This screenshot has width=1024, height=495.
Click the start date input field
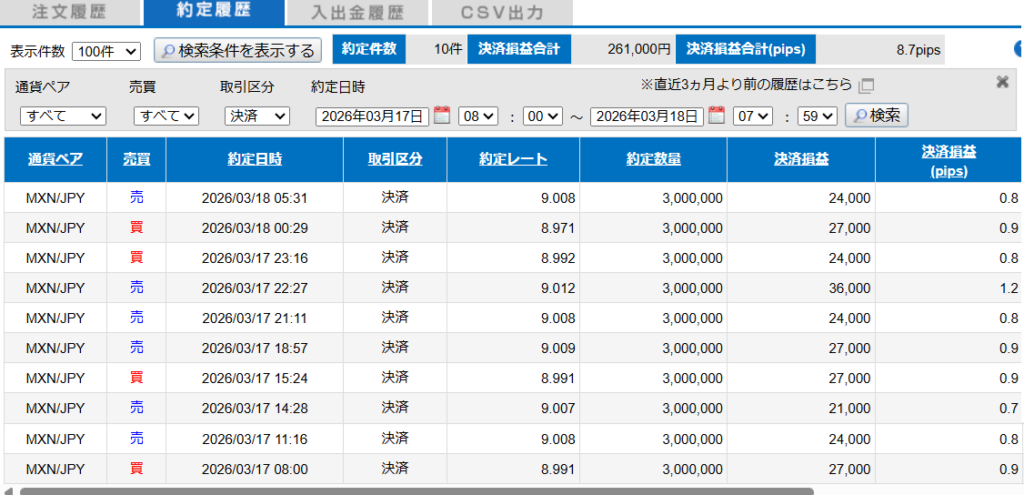click(372, 116)
